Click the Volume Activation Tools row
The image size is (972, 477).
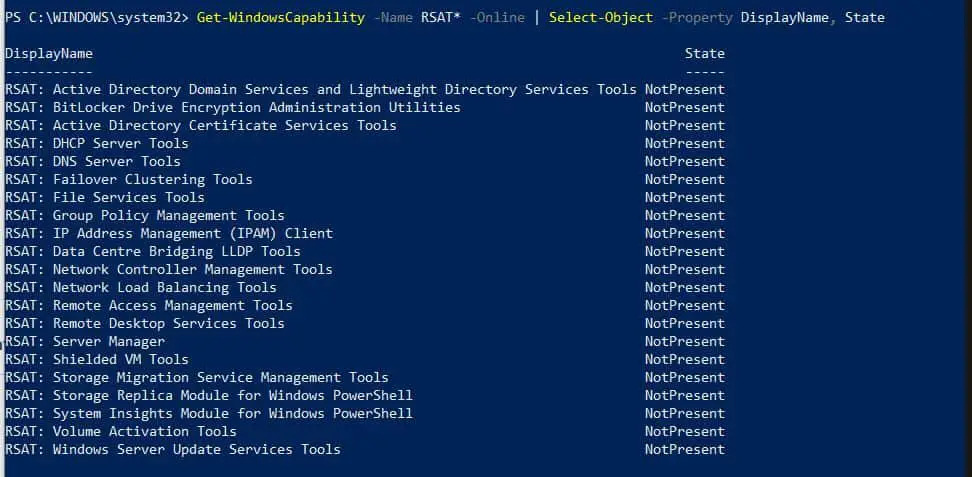[120, 431]
